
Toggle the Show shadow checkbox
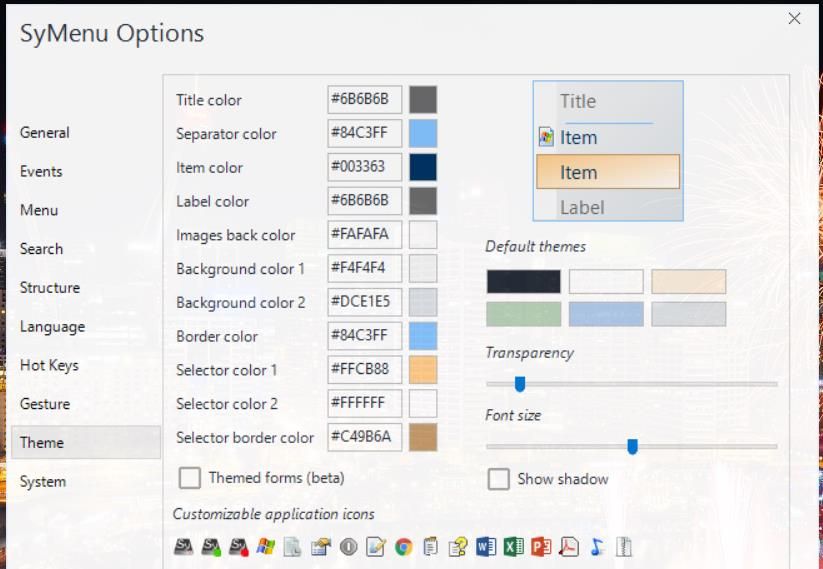tap(498, 479)
